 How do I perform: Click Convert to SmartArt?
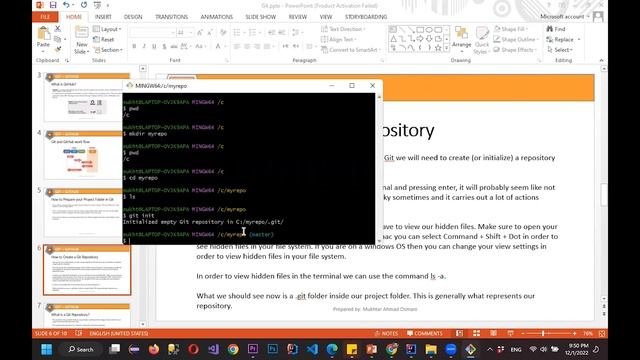(351, 50)
